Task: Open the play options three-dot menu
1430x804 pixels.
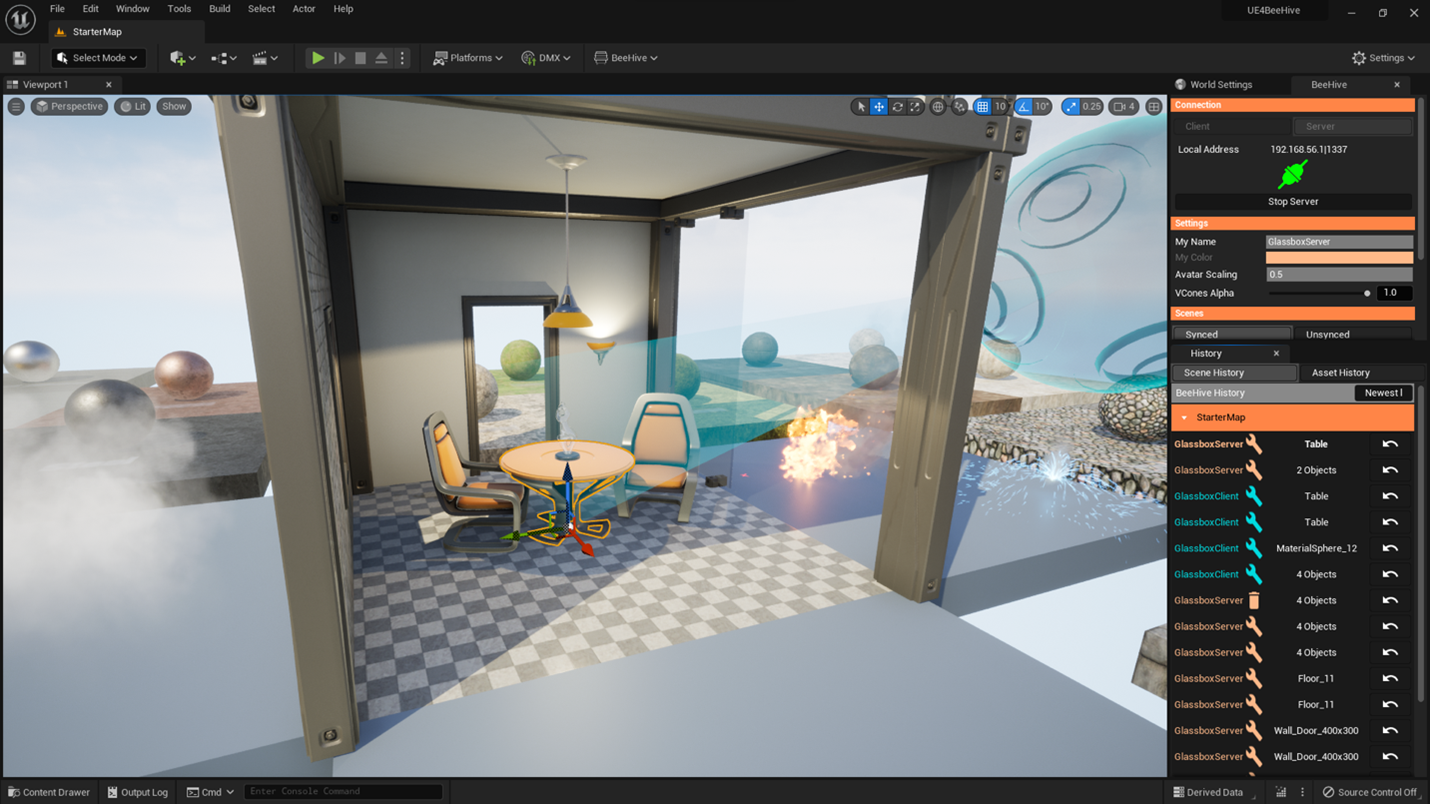Action: 402,58
